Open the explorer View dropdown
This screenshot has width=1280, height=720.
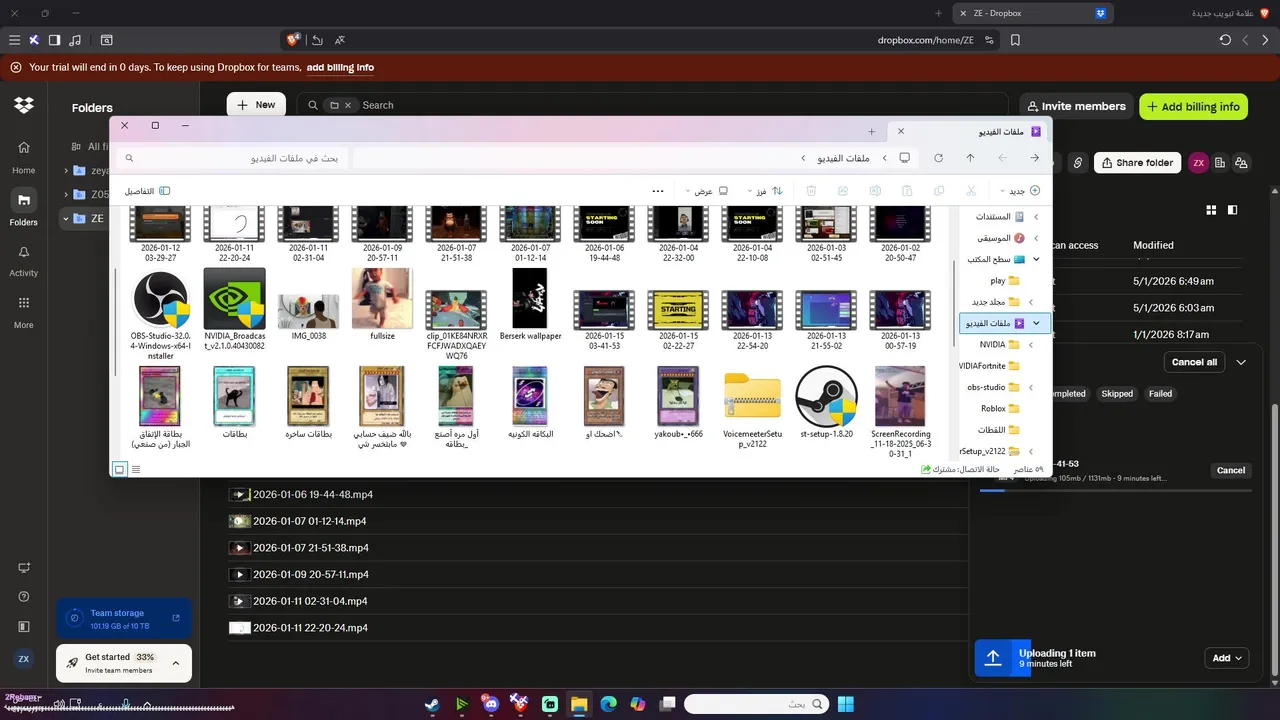(x=706, y=190)
